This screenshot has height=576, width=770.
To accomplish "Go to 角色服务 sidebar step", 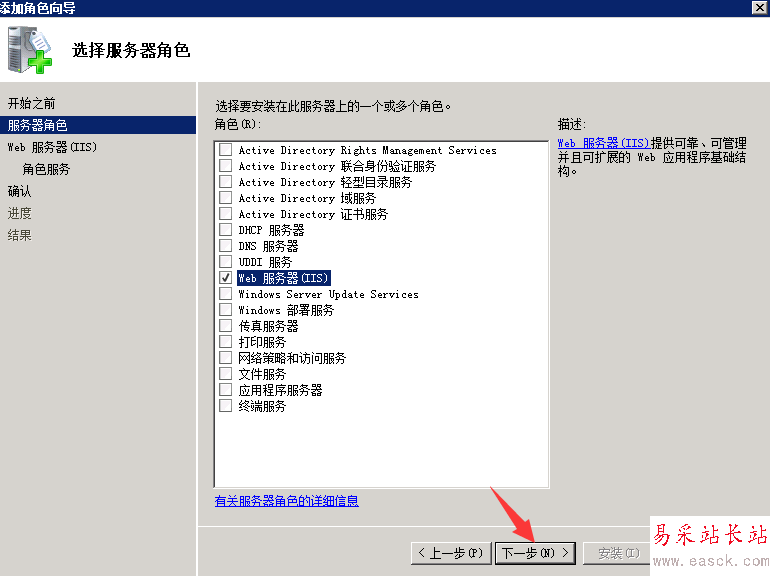I will point(46,169).
